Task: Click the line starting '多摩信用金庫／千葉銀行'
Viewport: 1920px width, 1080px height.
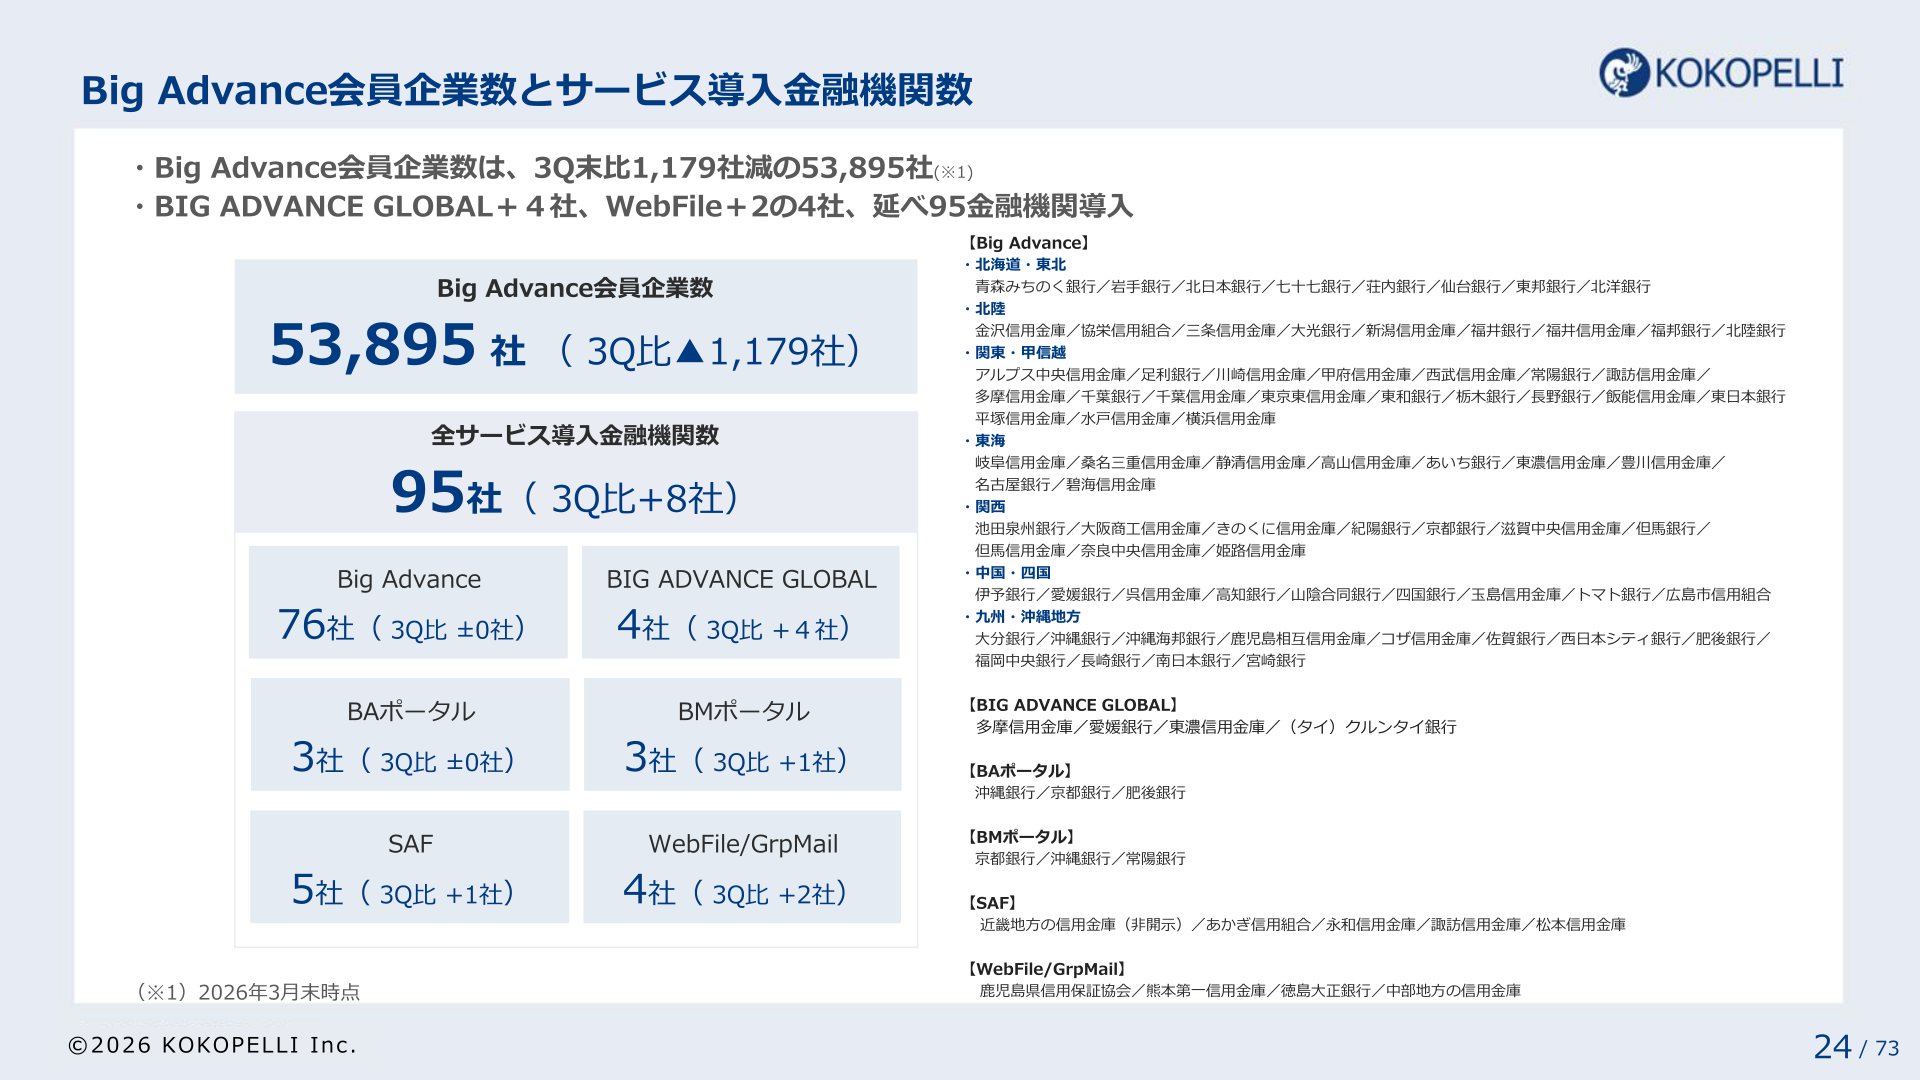Action: [1380, 397]
